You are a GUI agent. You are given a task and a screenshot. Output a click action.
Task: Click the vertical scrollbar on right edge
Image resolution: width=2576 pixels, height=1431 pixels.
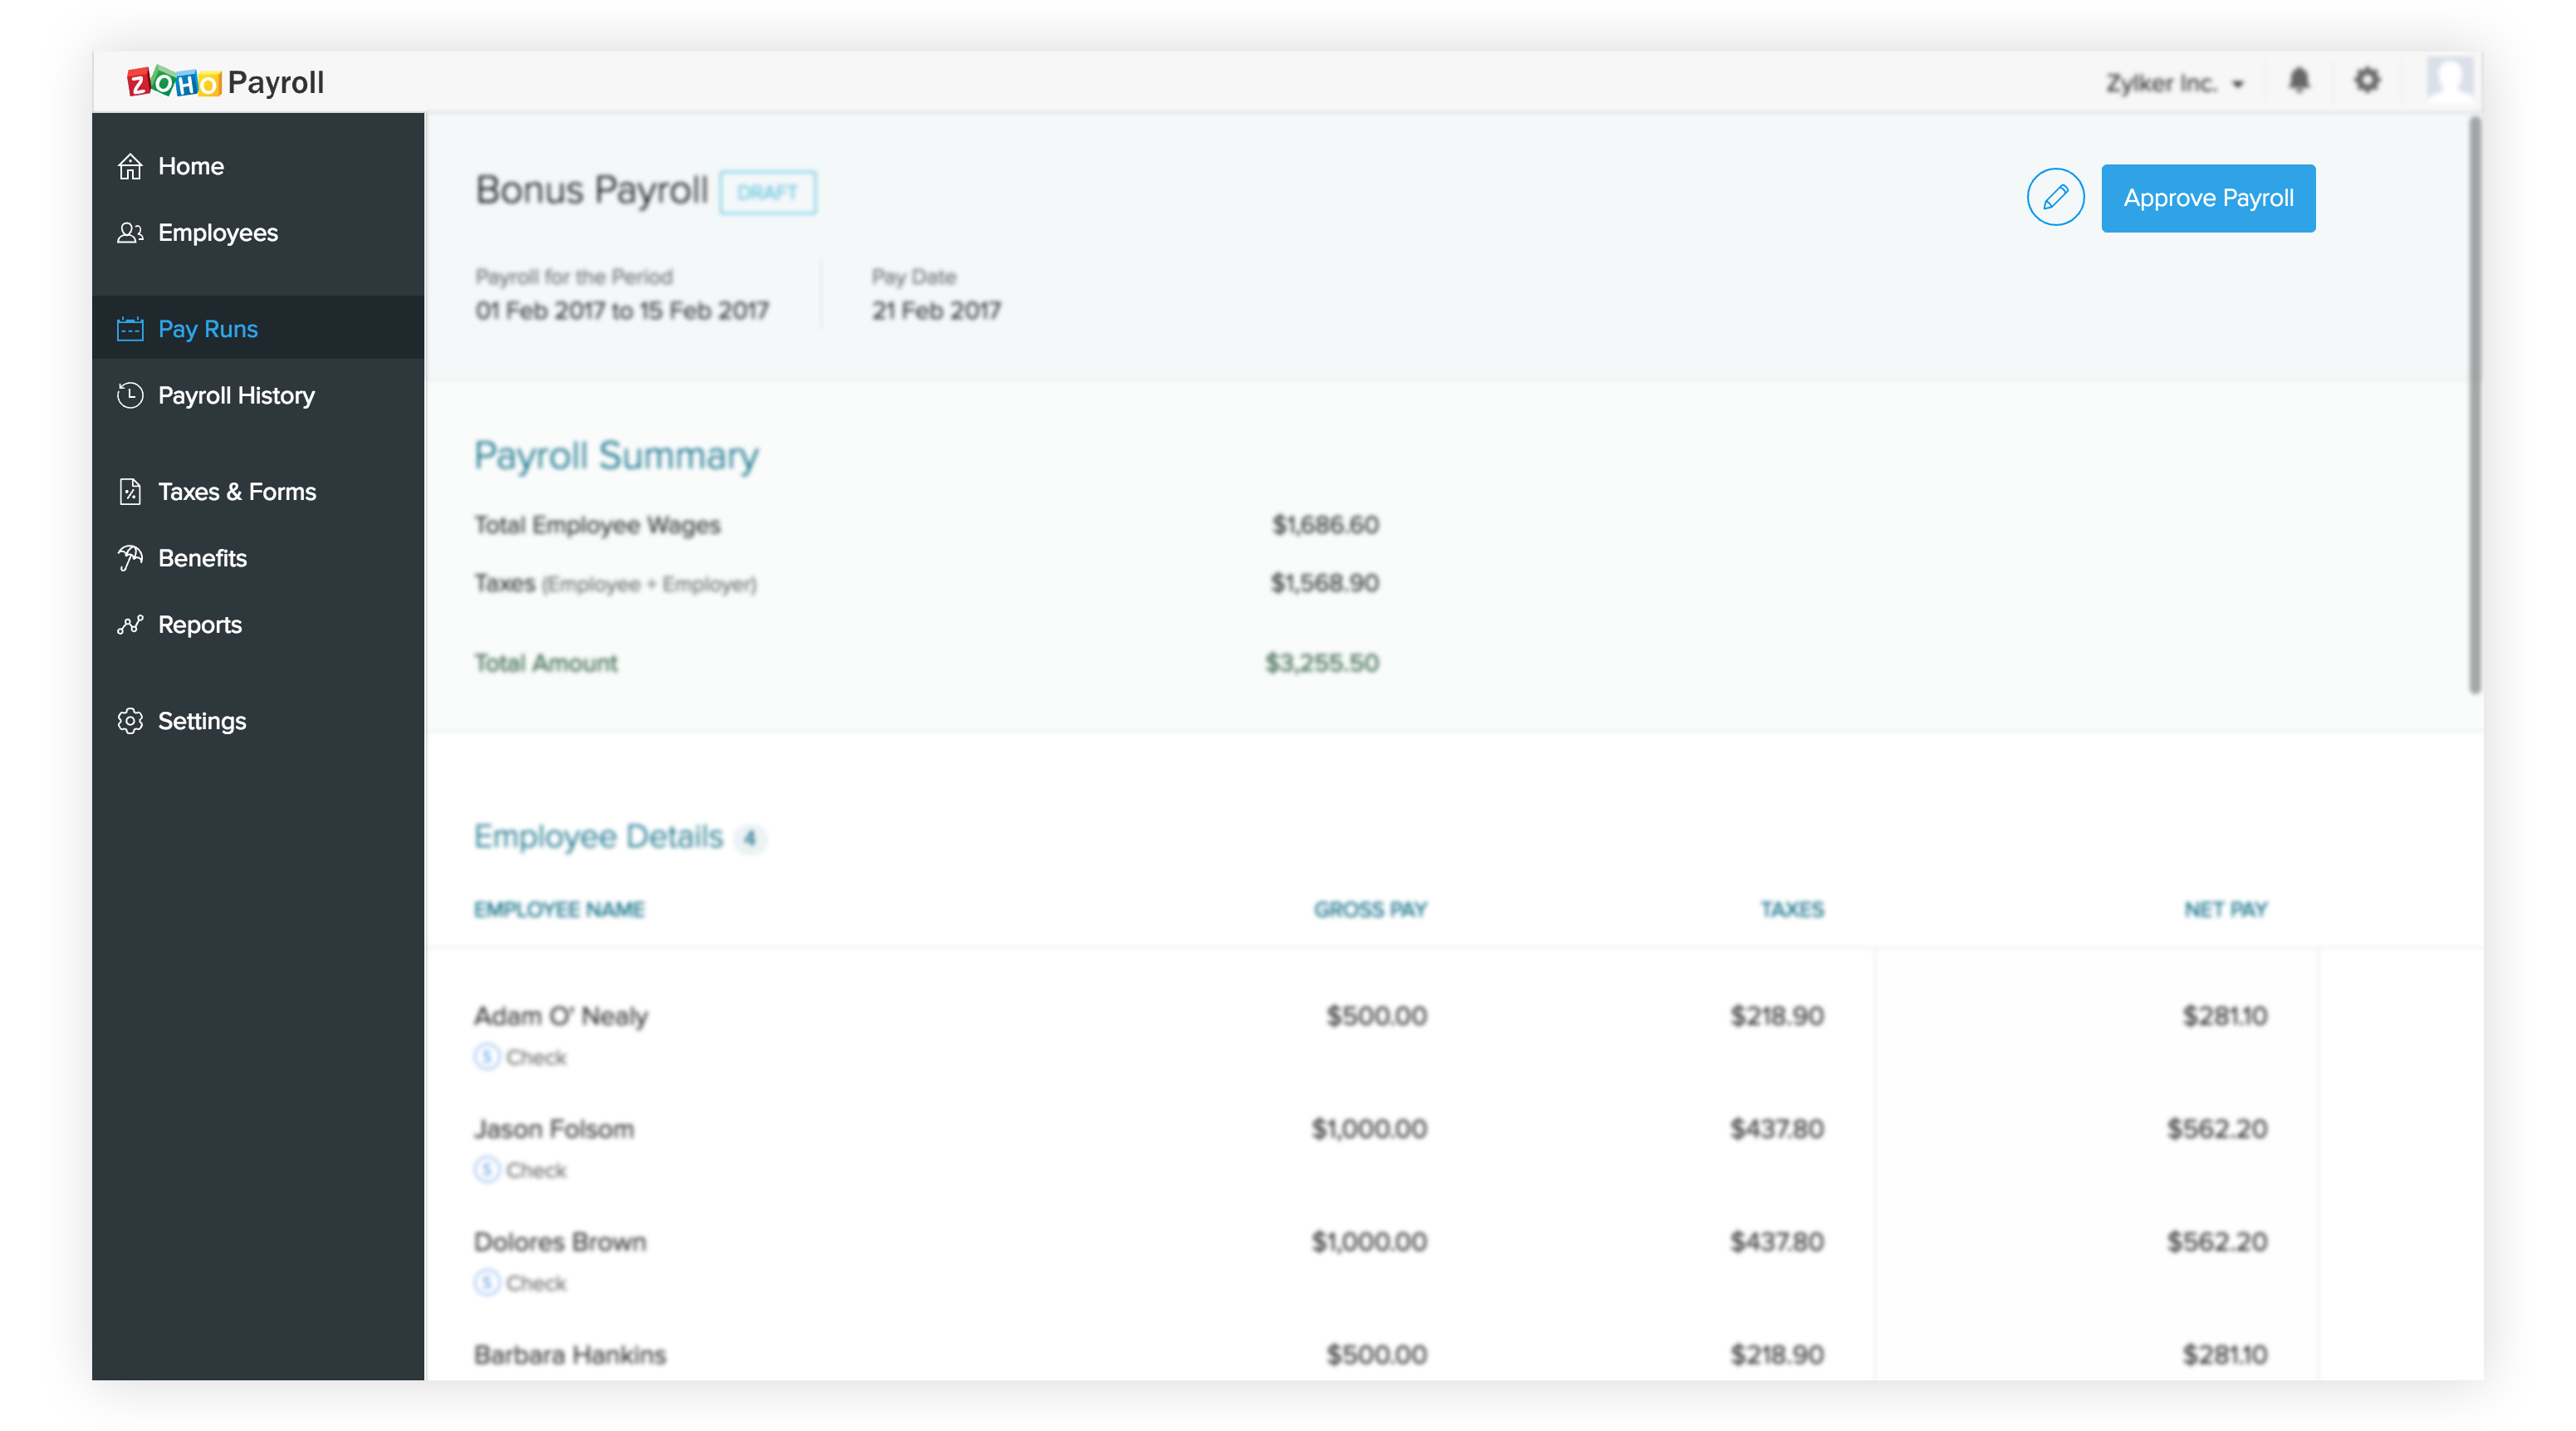(2475, 405)
